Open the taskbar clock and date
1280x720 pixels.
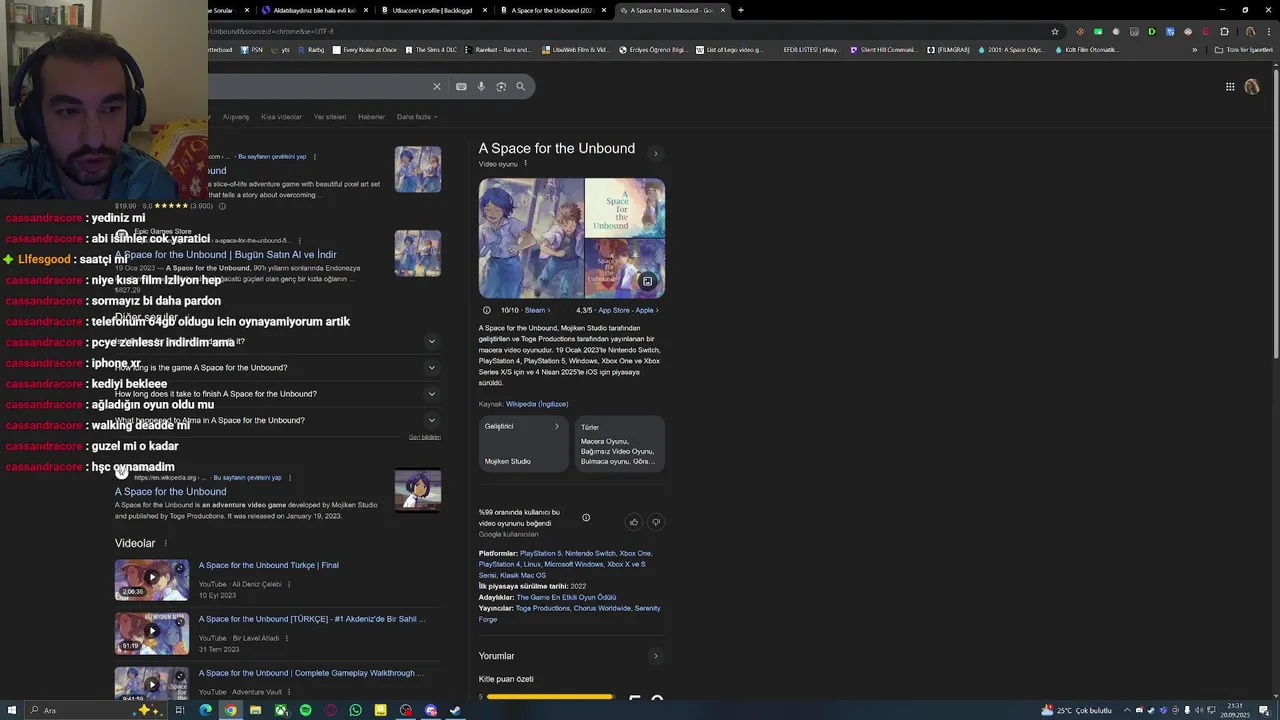pyautogui.click(x=1235, y=710)
